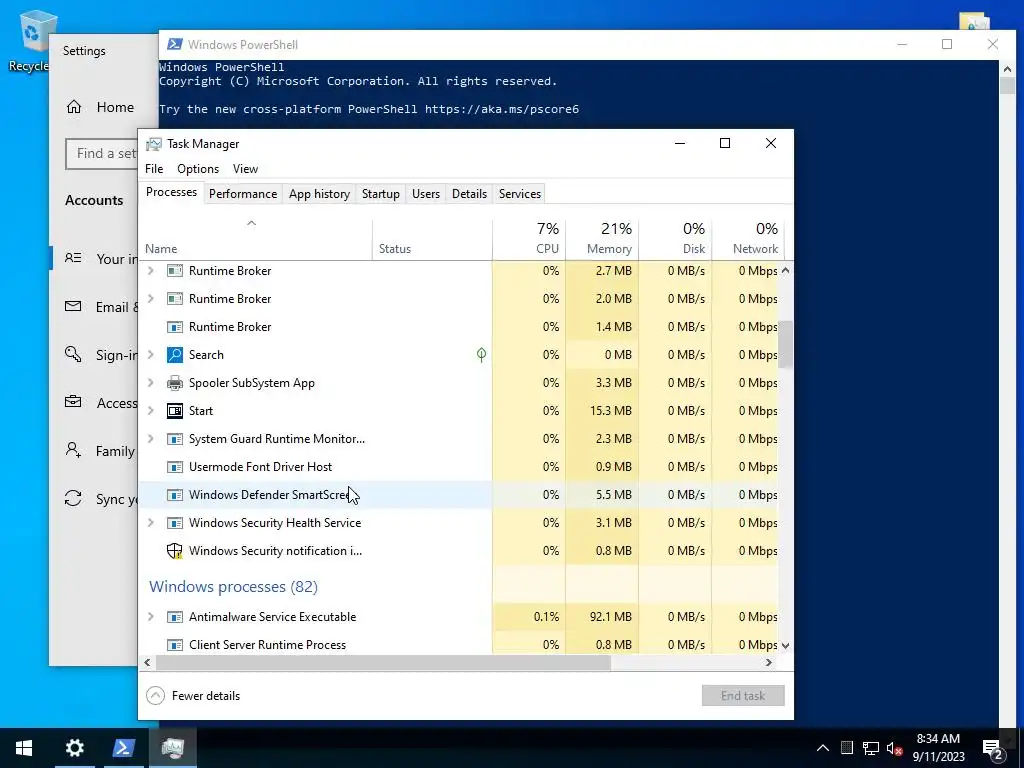Expand the Windows Security Health Service row
Image resolution: width=1024 pixels, height=768 pixels.
point(151,523)
